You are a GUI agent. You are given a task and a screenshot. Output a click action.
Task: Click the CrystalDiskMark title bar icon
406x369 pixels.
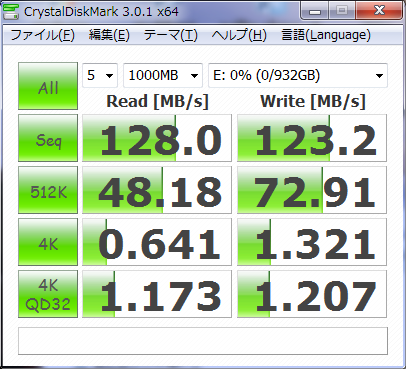click(11, 12)
